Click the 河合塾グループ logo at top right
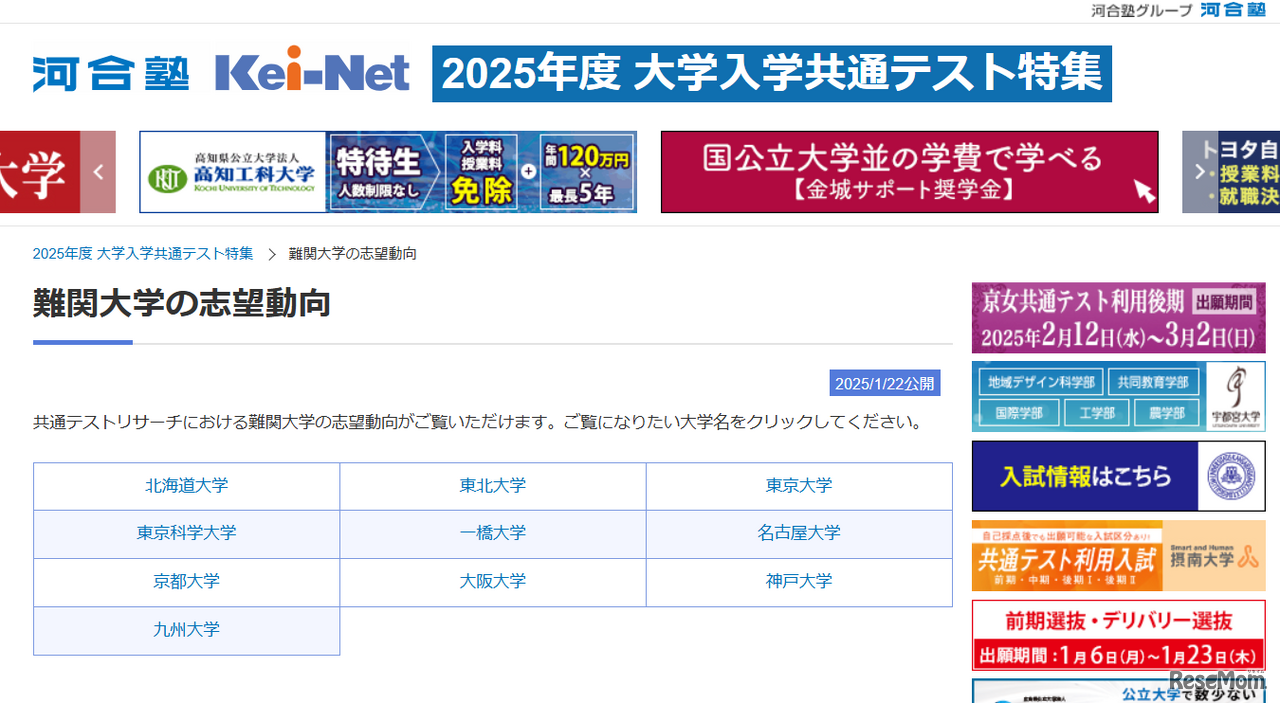Viewport: 1280px width, 703px height. tap(1233, 12)
